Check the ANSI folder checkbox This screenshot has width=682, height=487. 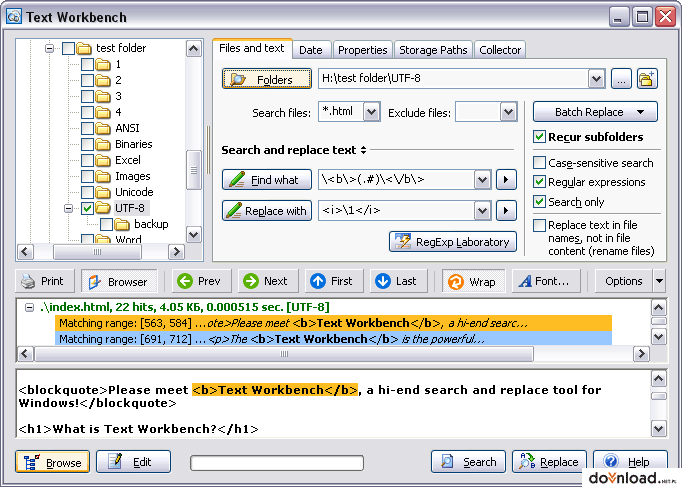click(87, 128)
